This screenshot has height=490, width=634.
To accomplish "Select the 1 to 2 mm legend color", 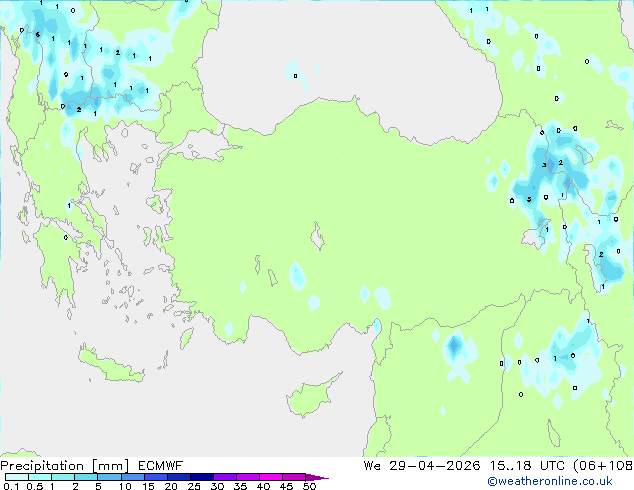I will pos(63,477).
